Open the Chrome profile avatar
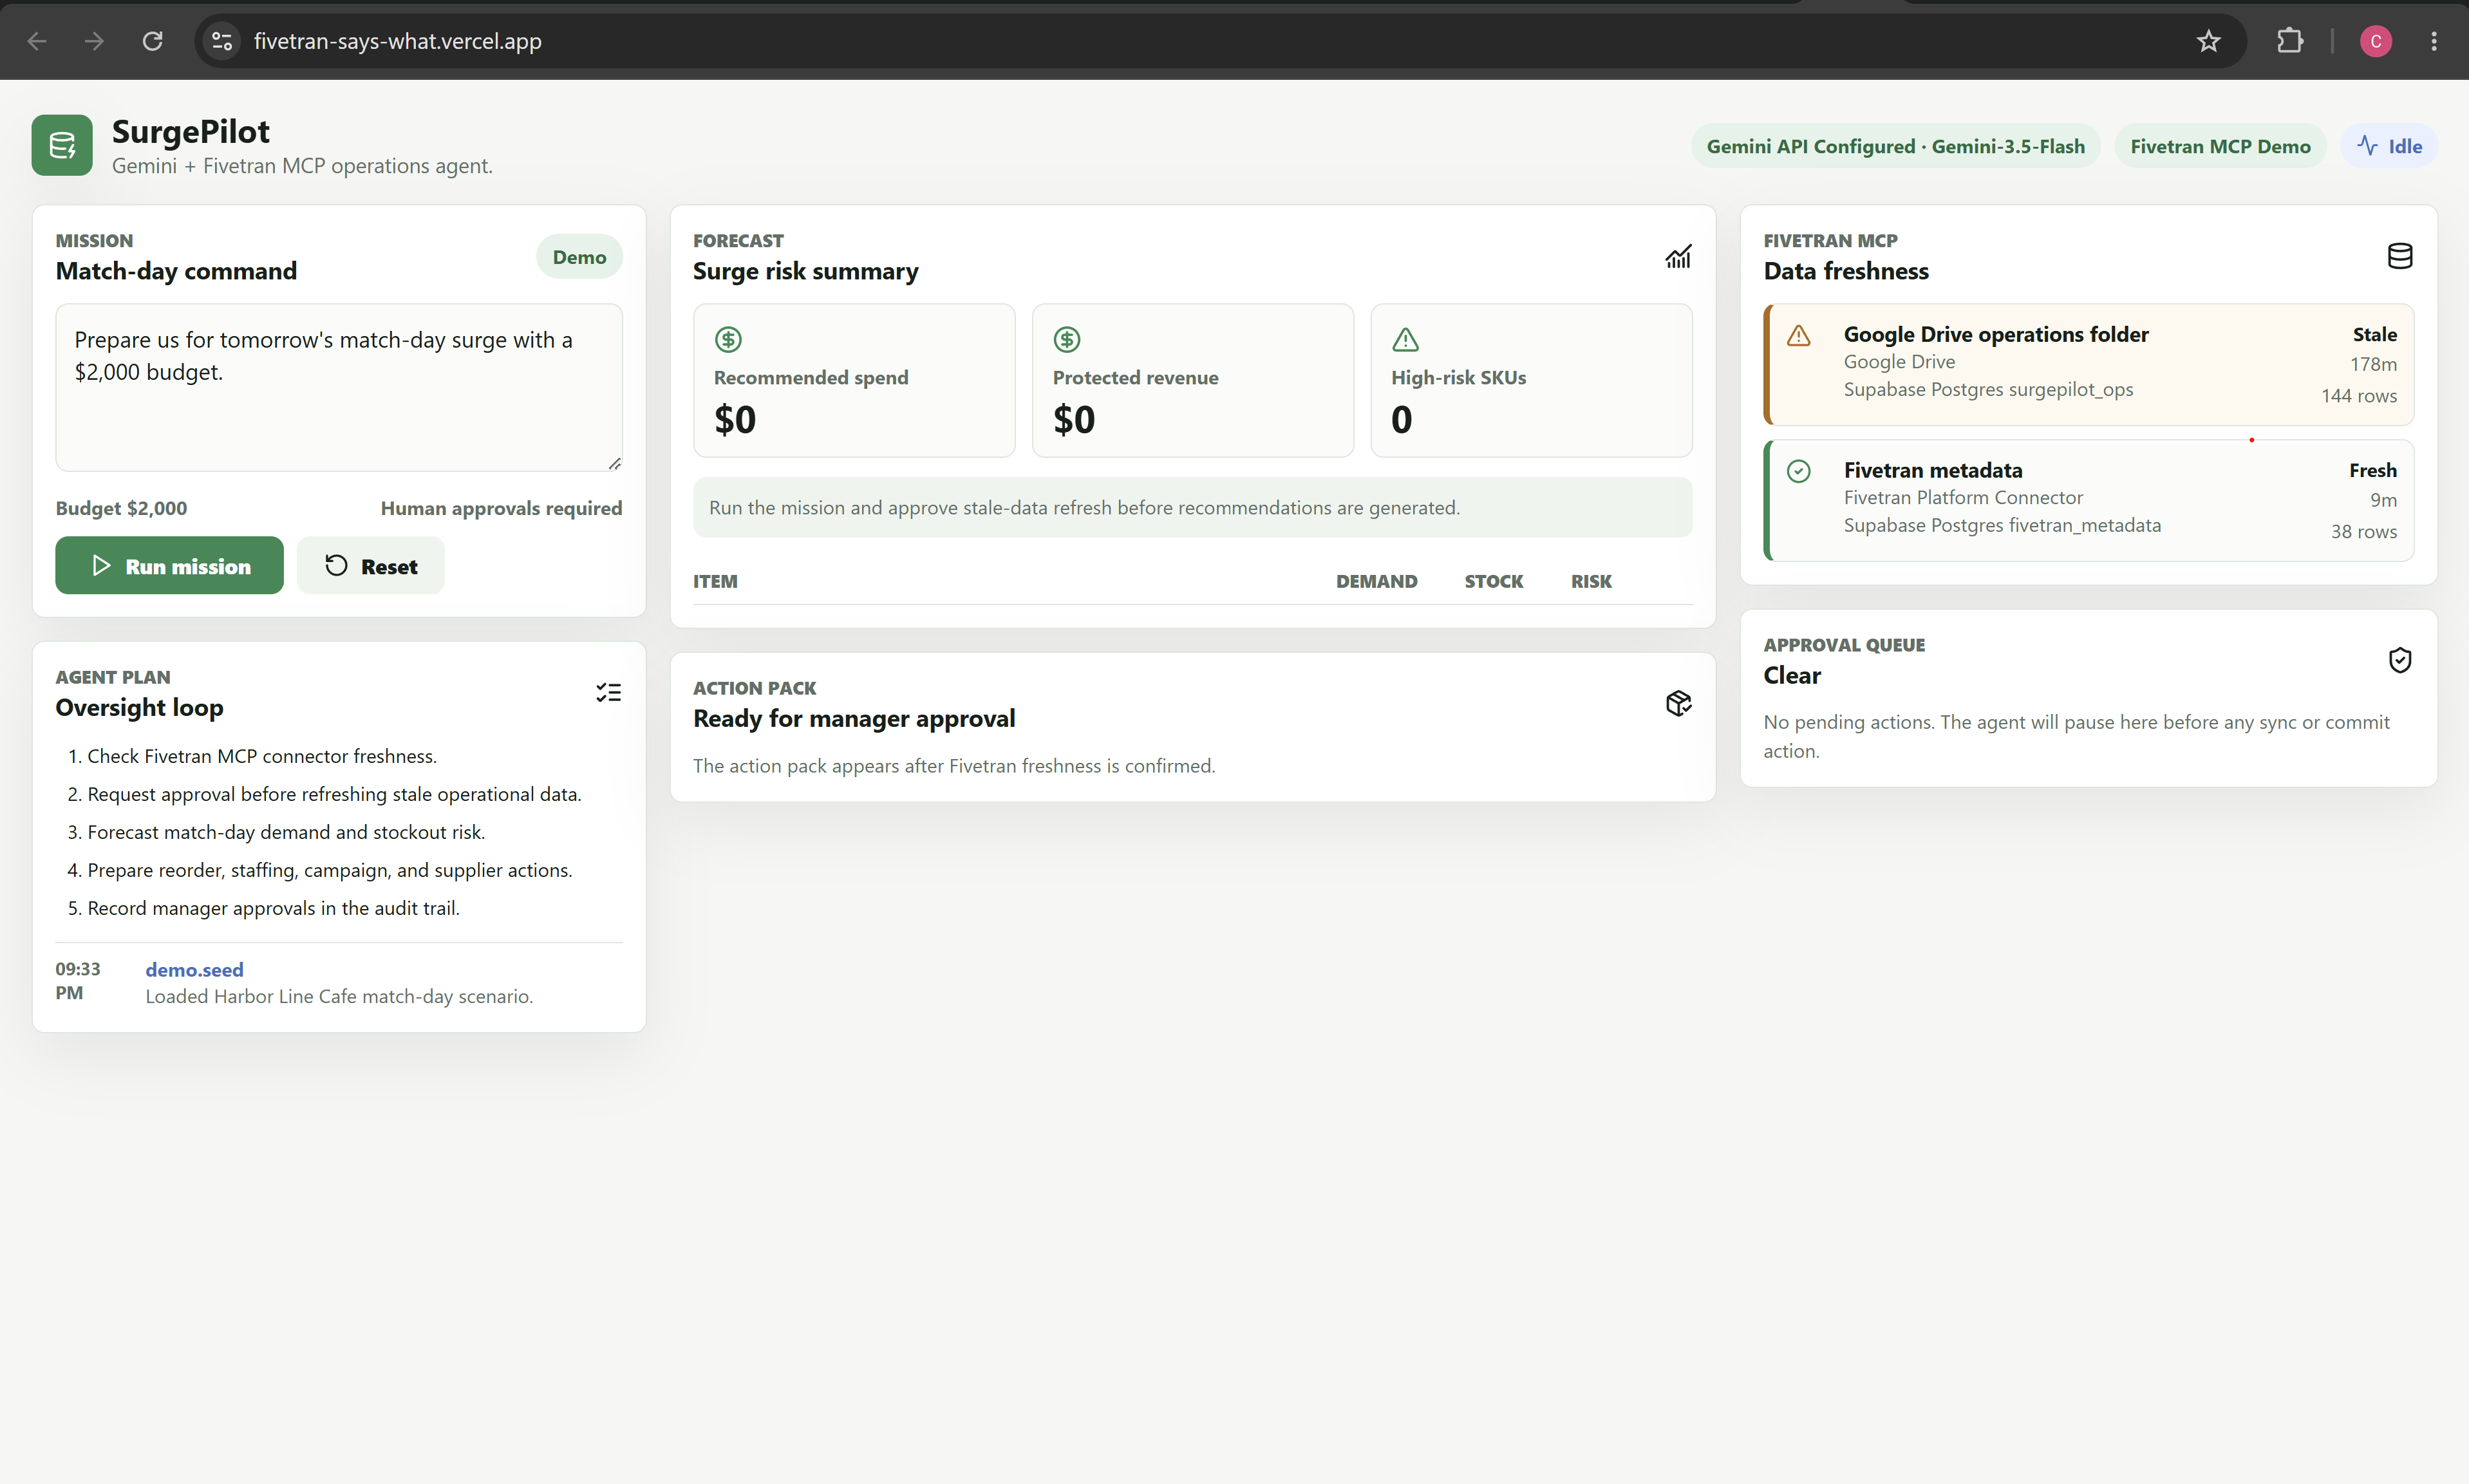 (2376, 41)
